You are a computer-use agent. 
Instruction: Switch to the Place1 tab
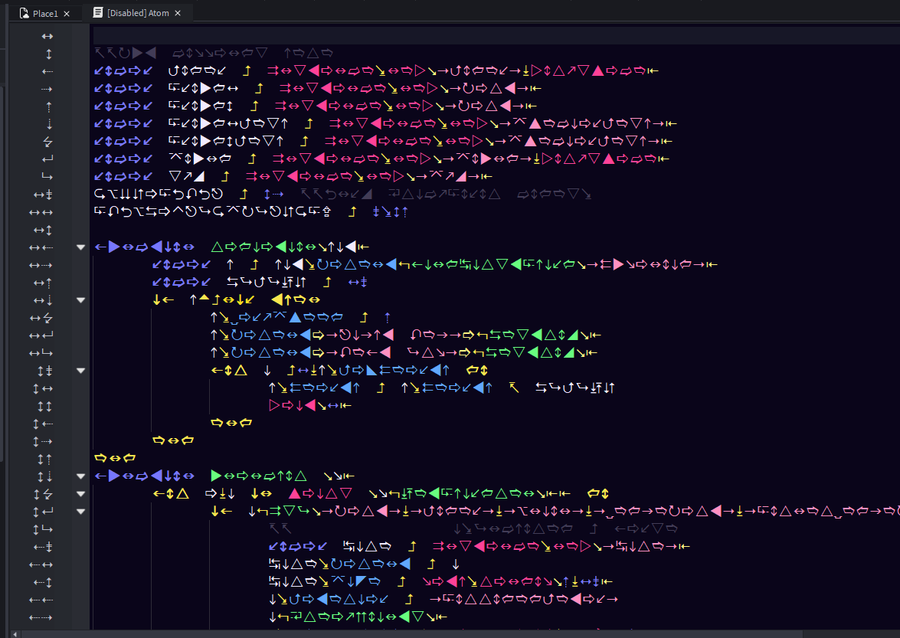[x=45, y=13]
